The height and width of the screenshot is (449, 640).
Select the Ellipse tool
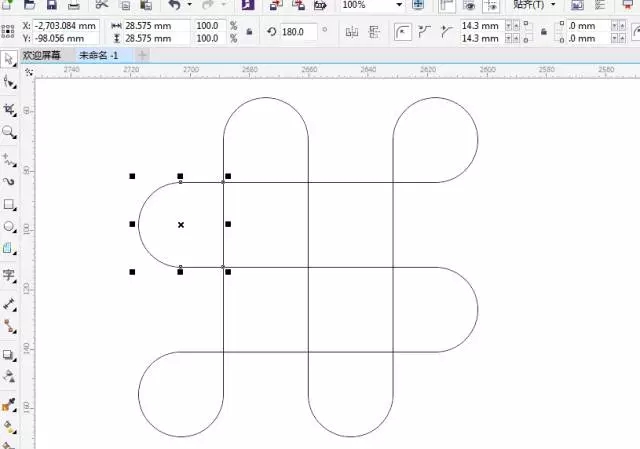click(9, 227)
